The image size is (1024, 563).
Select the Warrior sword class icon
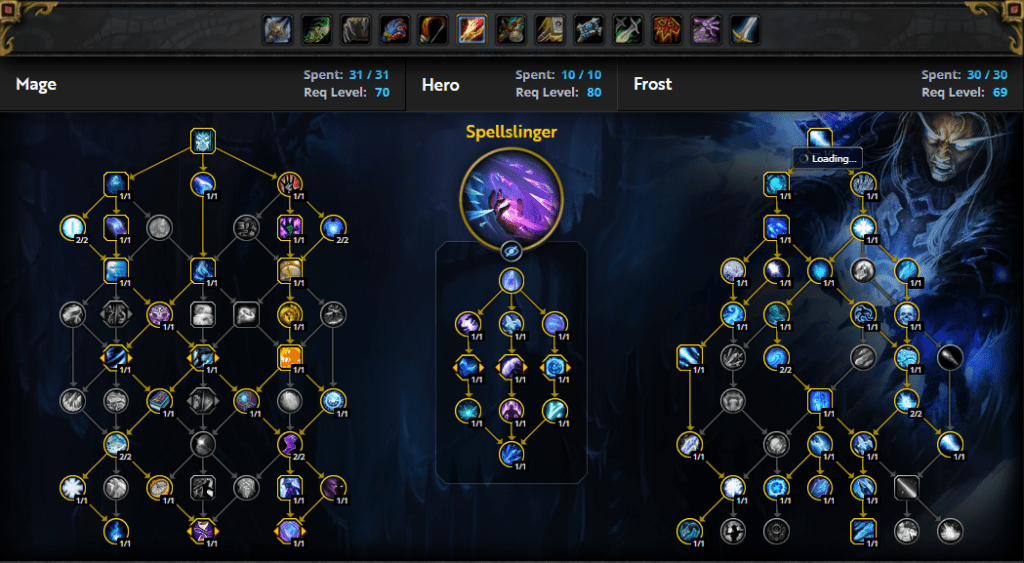point(745,30)
